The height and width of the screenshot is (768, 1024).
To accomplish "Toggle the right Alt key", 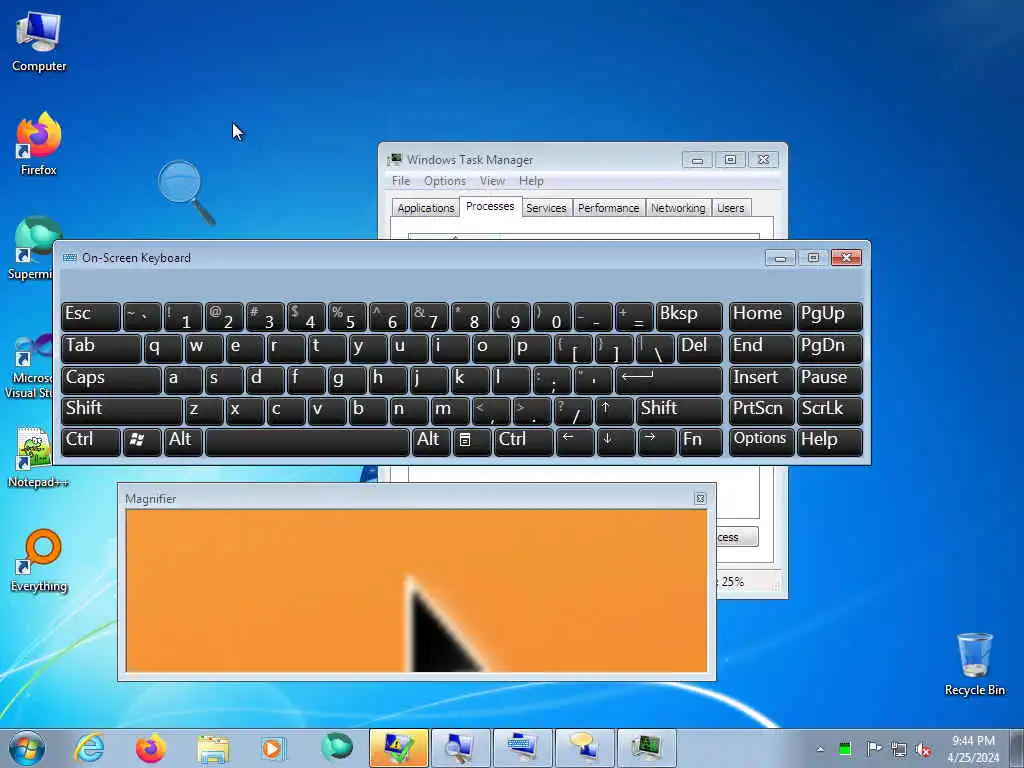I will [430, 442].
